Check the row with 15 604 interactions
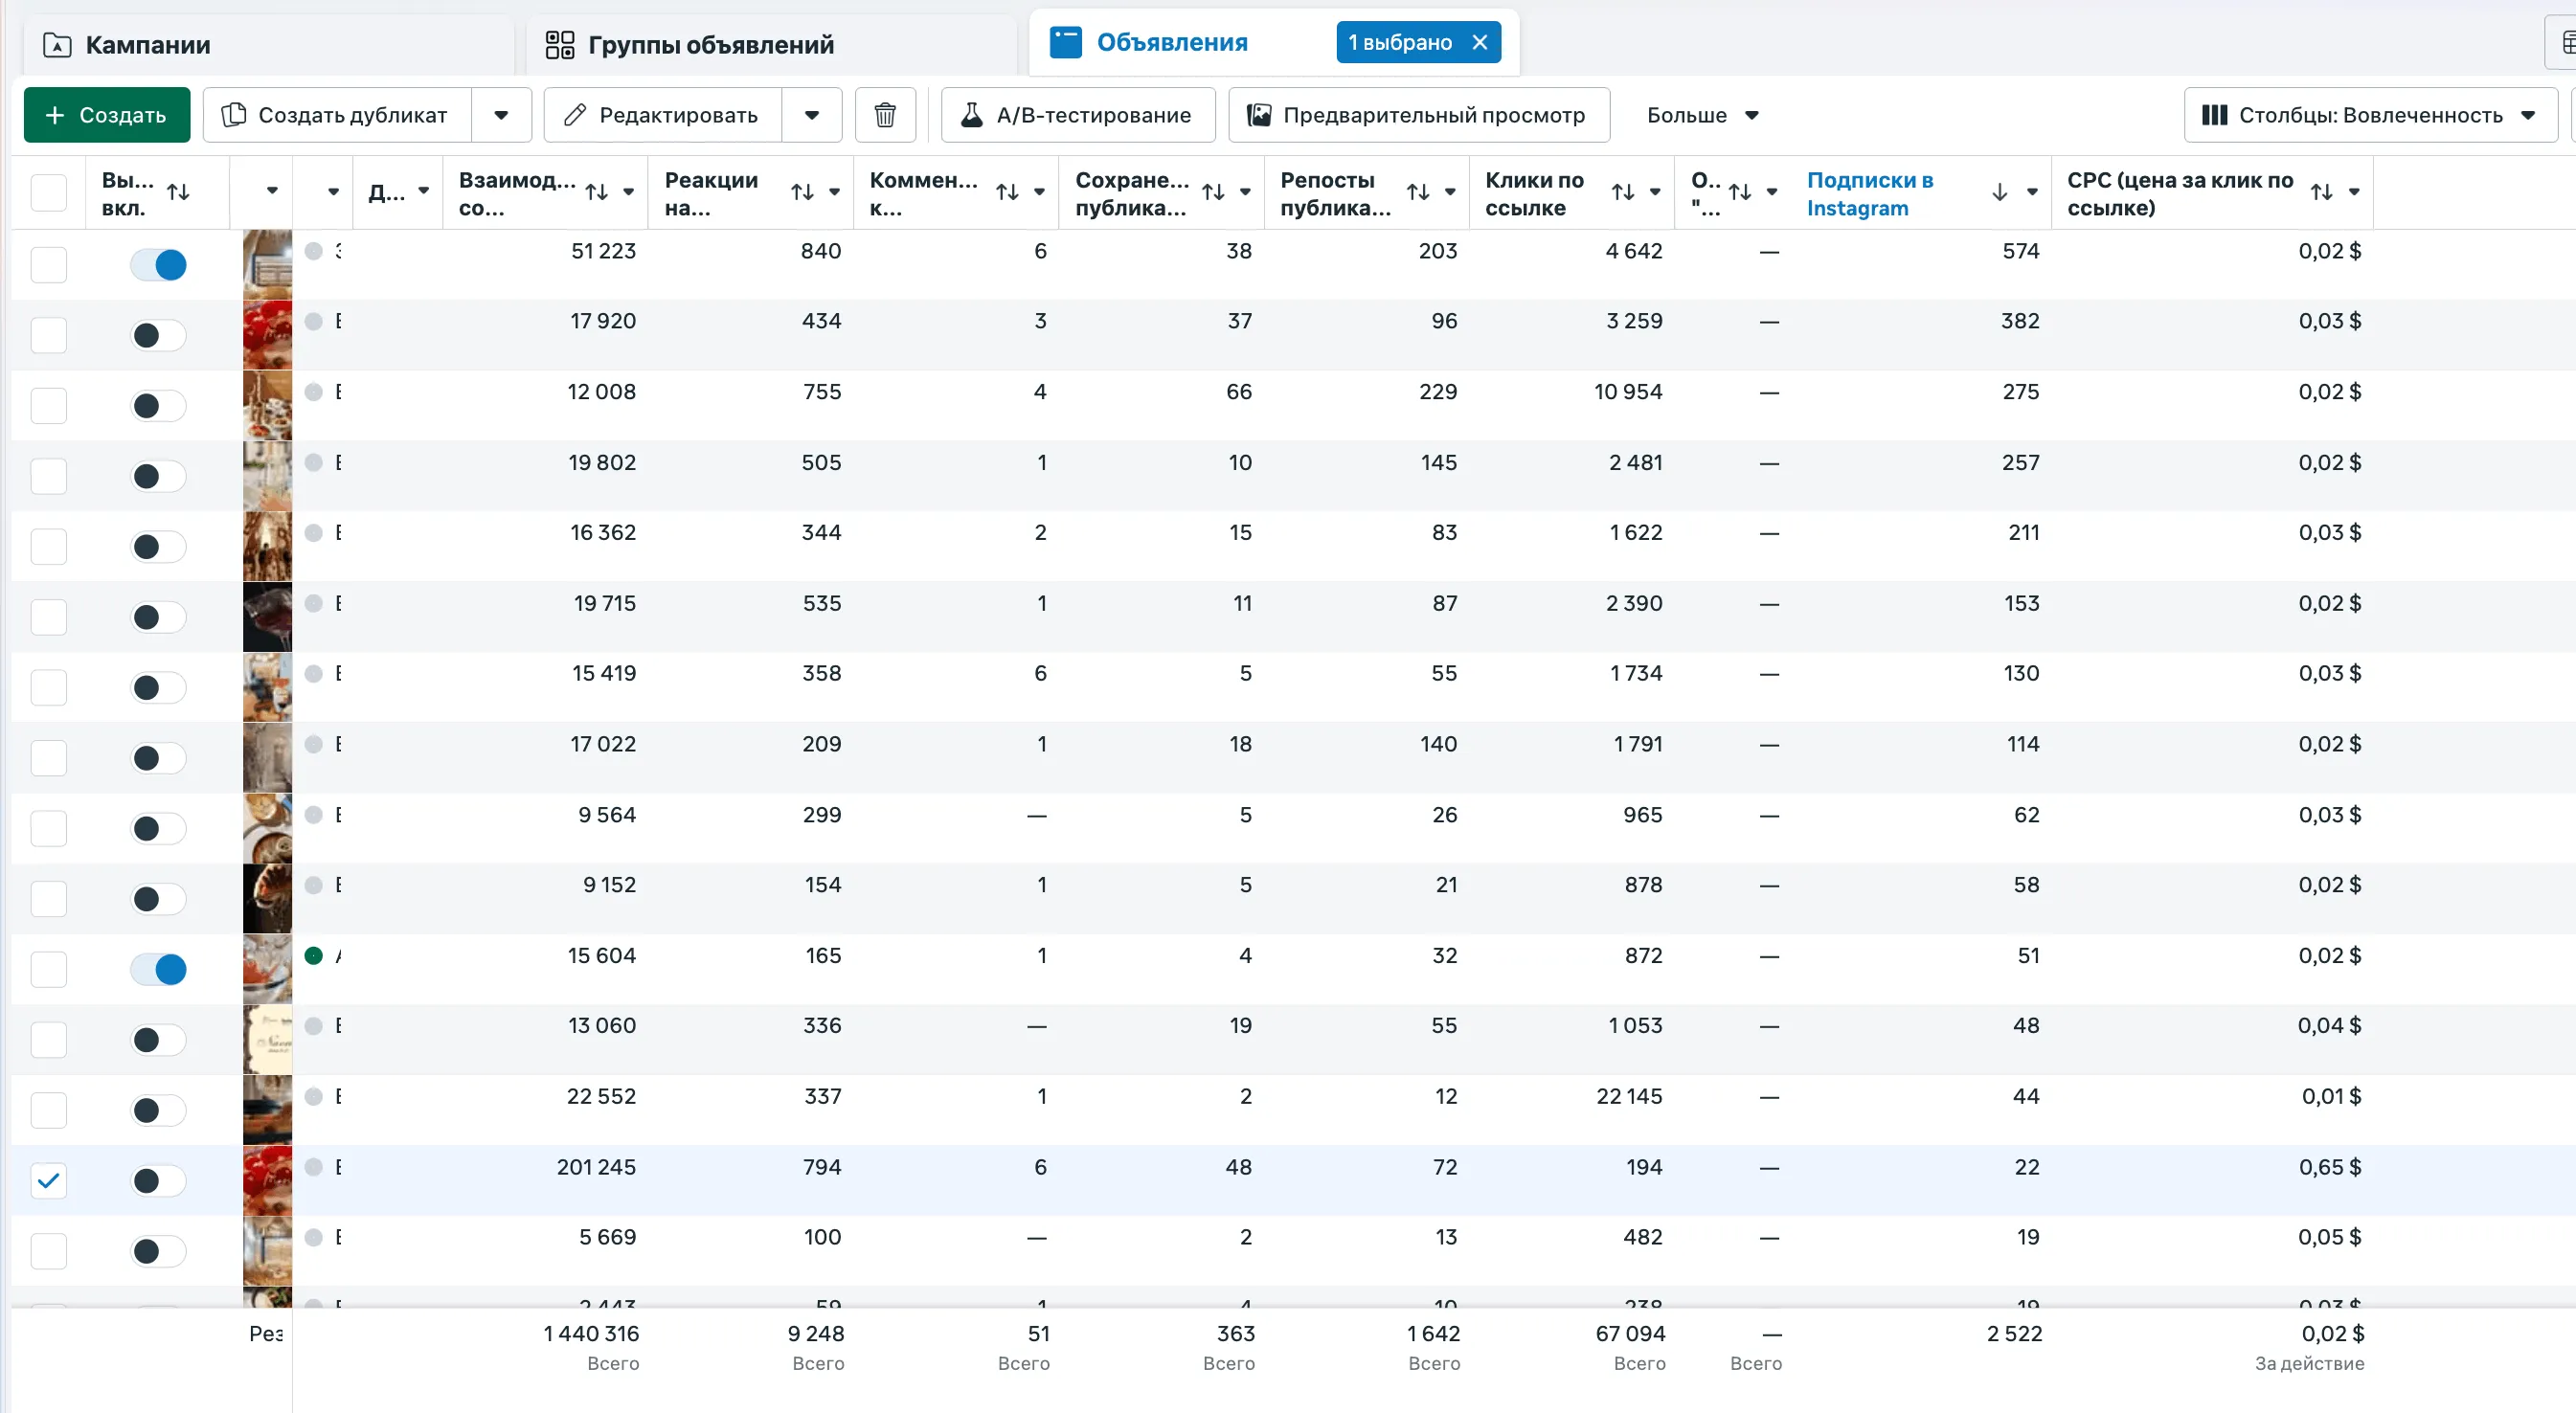This screenshot has width=2576, height=1413. click(48, 969)
